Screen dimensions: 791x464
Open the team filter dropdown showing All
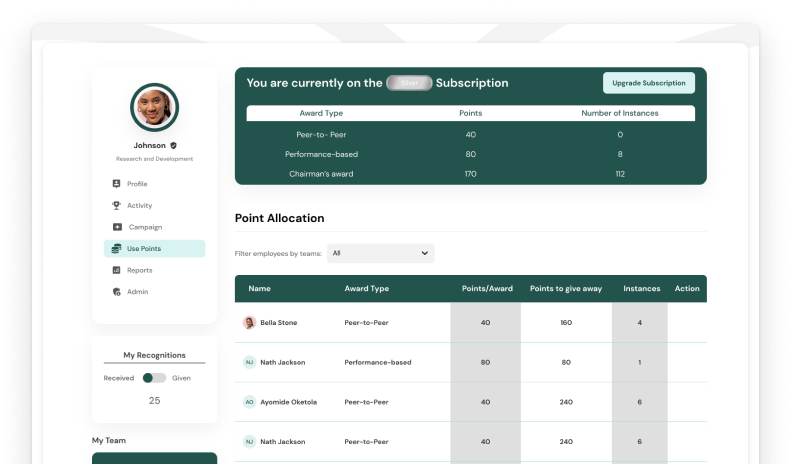coord(380,253)
